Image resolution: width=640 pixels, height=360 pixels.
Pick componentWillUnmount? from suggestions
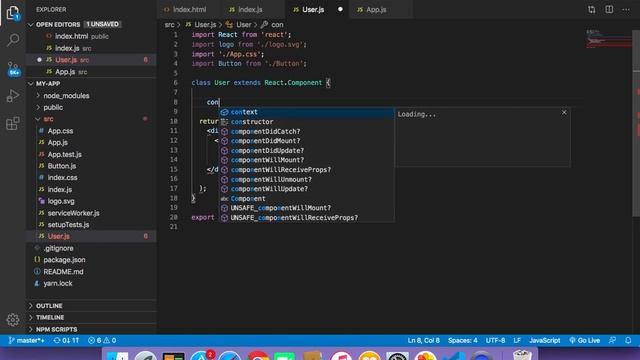[x=307, y=179]
